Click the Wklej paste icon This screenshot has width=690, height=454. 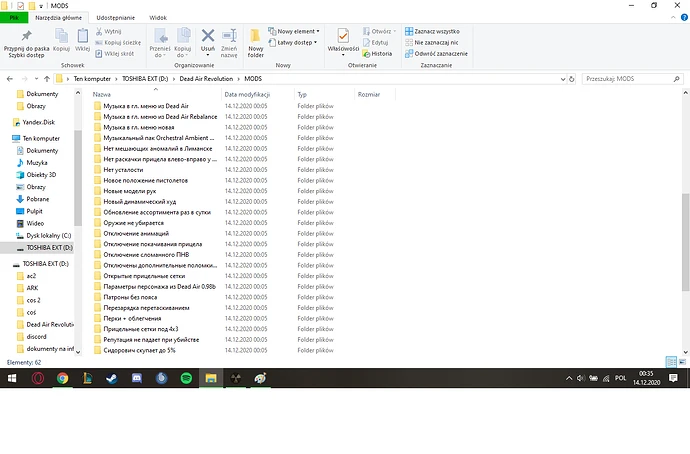click(x=82, y=40)
